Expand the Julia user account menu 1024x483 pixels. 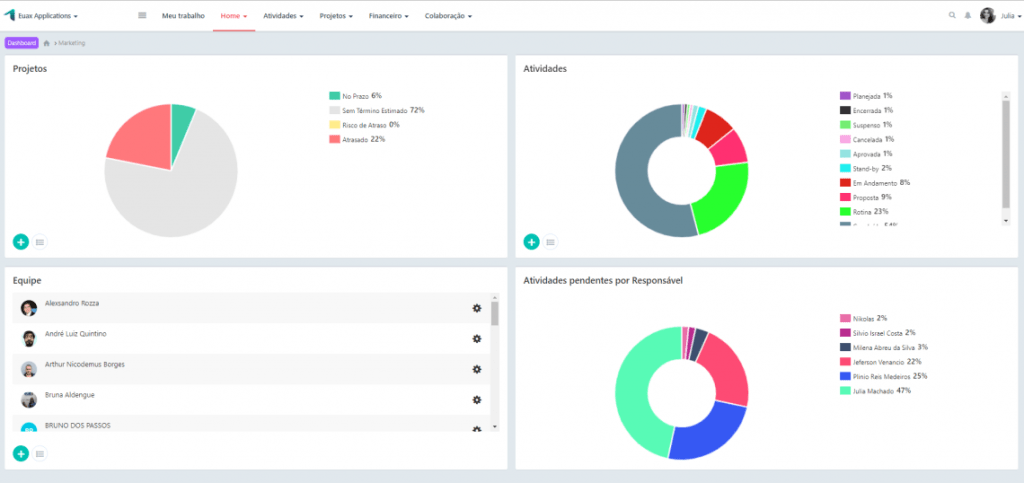click(1001, 16)
